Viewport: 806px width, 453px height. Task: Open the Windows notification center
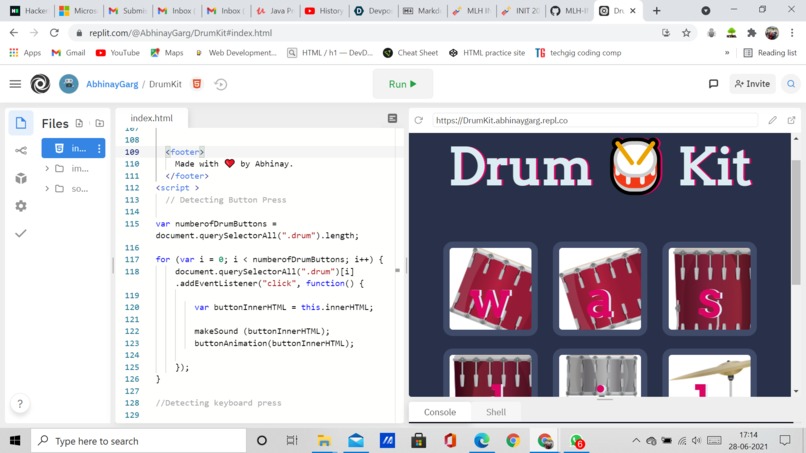click(785, 440)
